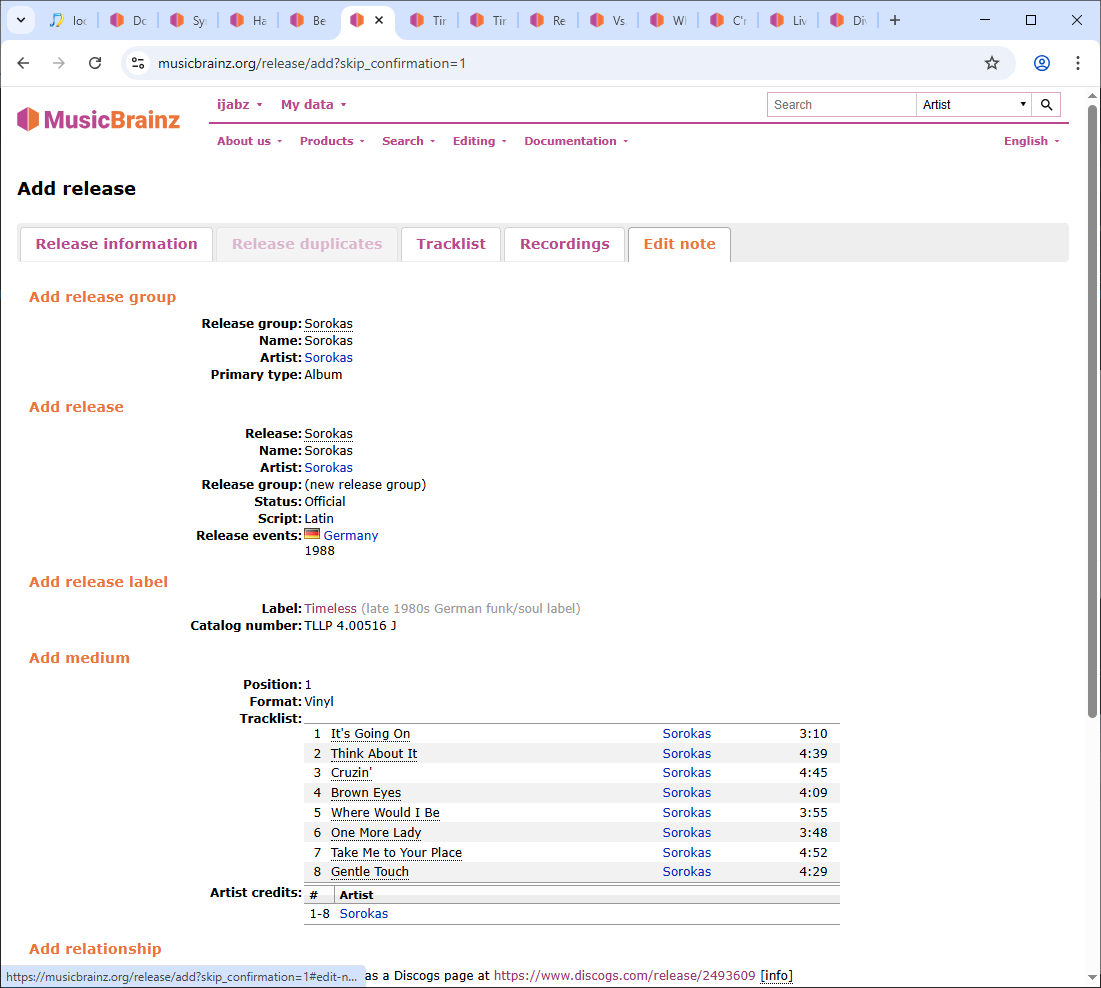Expand the My data menu
This screenshot has width=1101, height=988.
[314, 105]
